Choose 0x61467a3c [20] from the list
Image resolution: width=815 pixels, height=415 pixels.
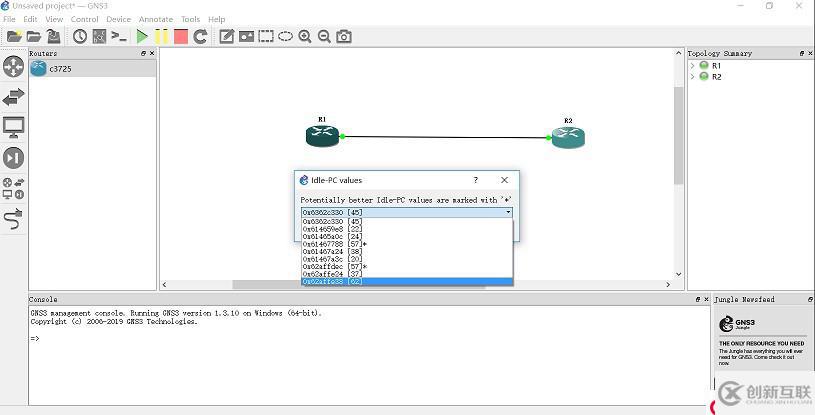click(407, 259)
